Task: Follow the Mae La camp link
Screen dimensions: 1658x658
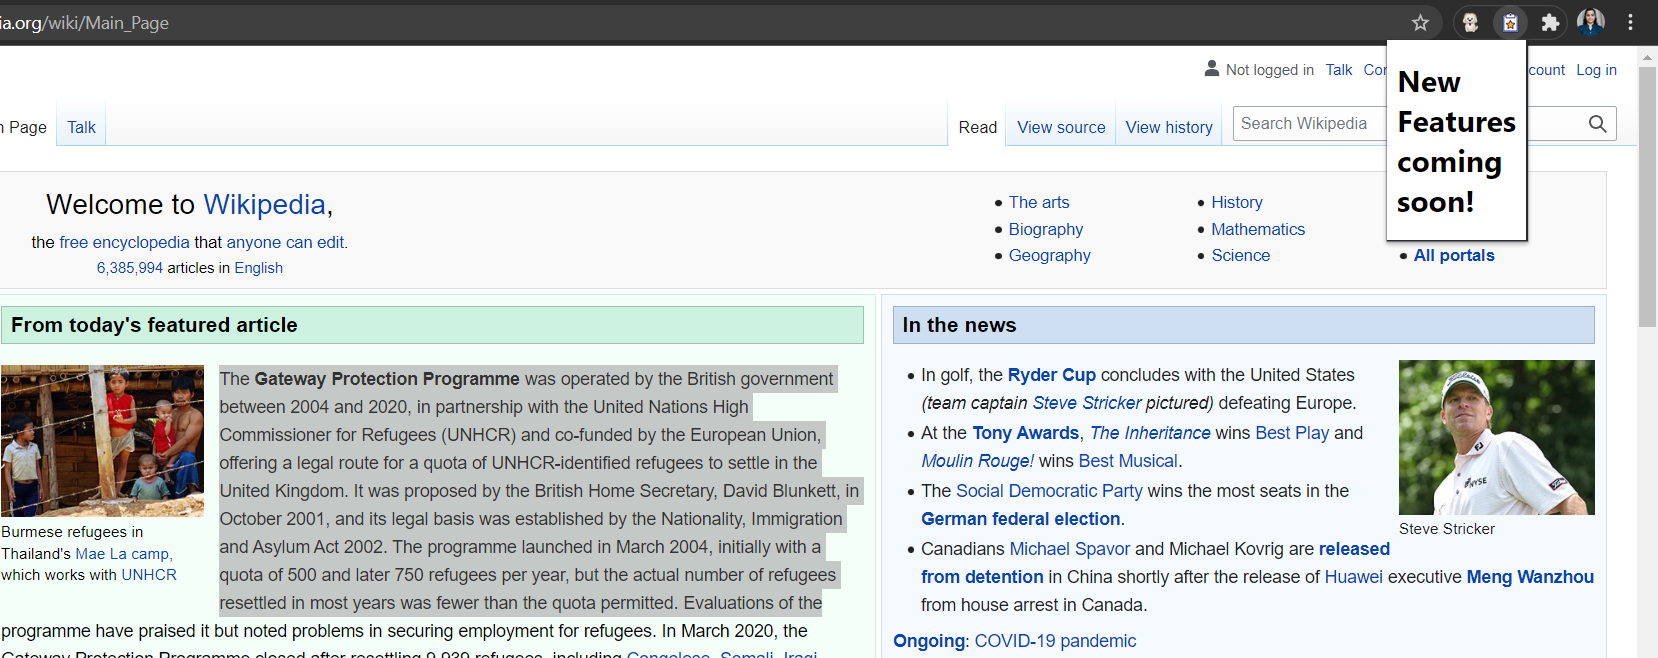Action: (x=122, y=553)
